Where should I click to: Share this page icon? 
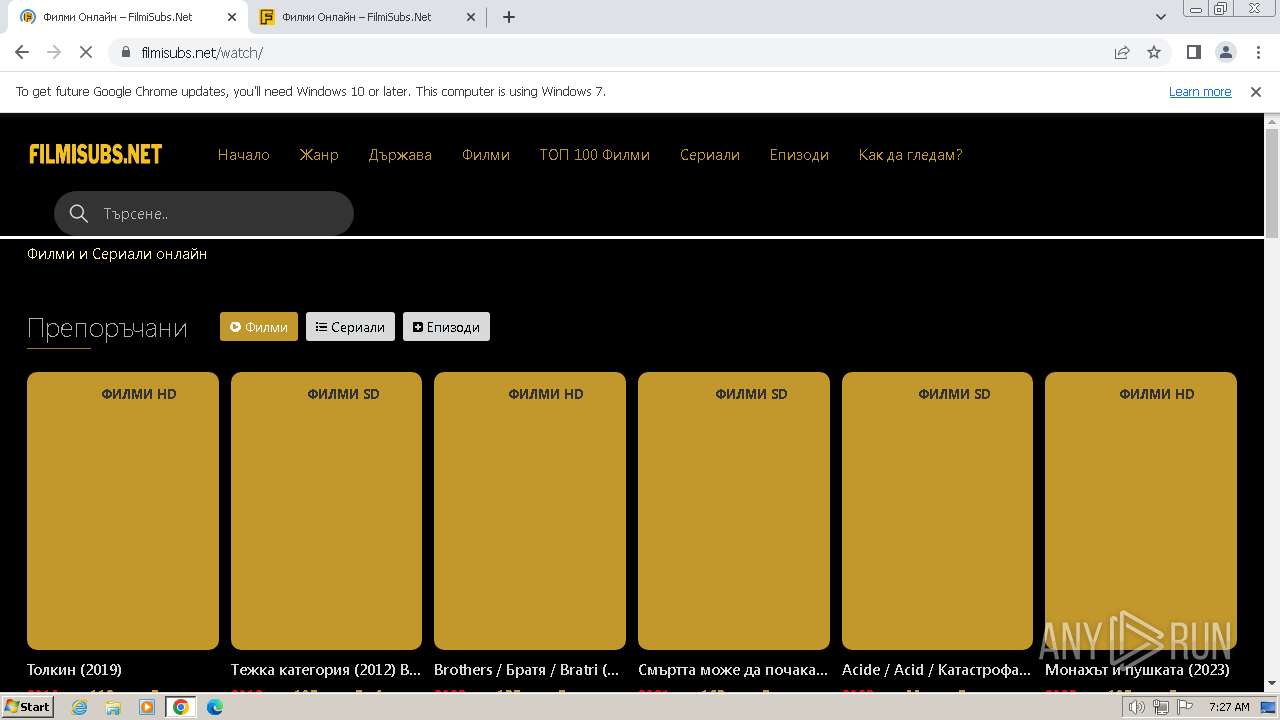click(1122, 52)
